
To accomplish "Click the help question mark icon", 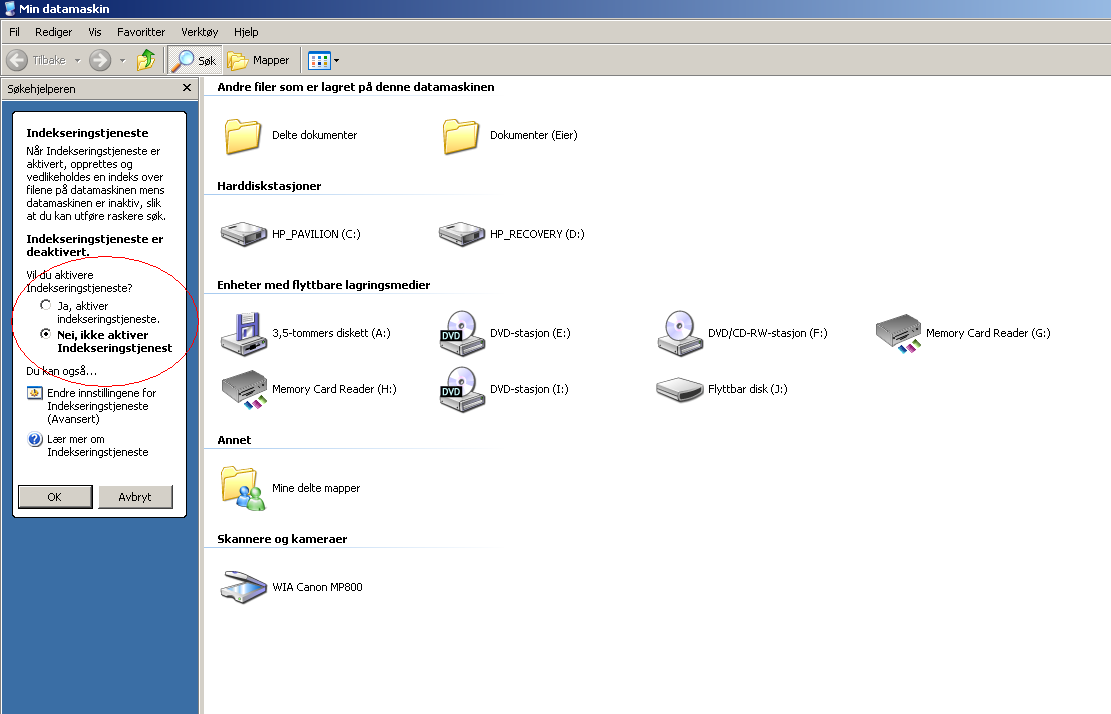I will click(x=35, y=439).
